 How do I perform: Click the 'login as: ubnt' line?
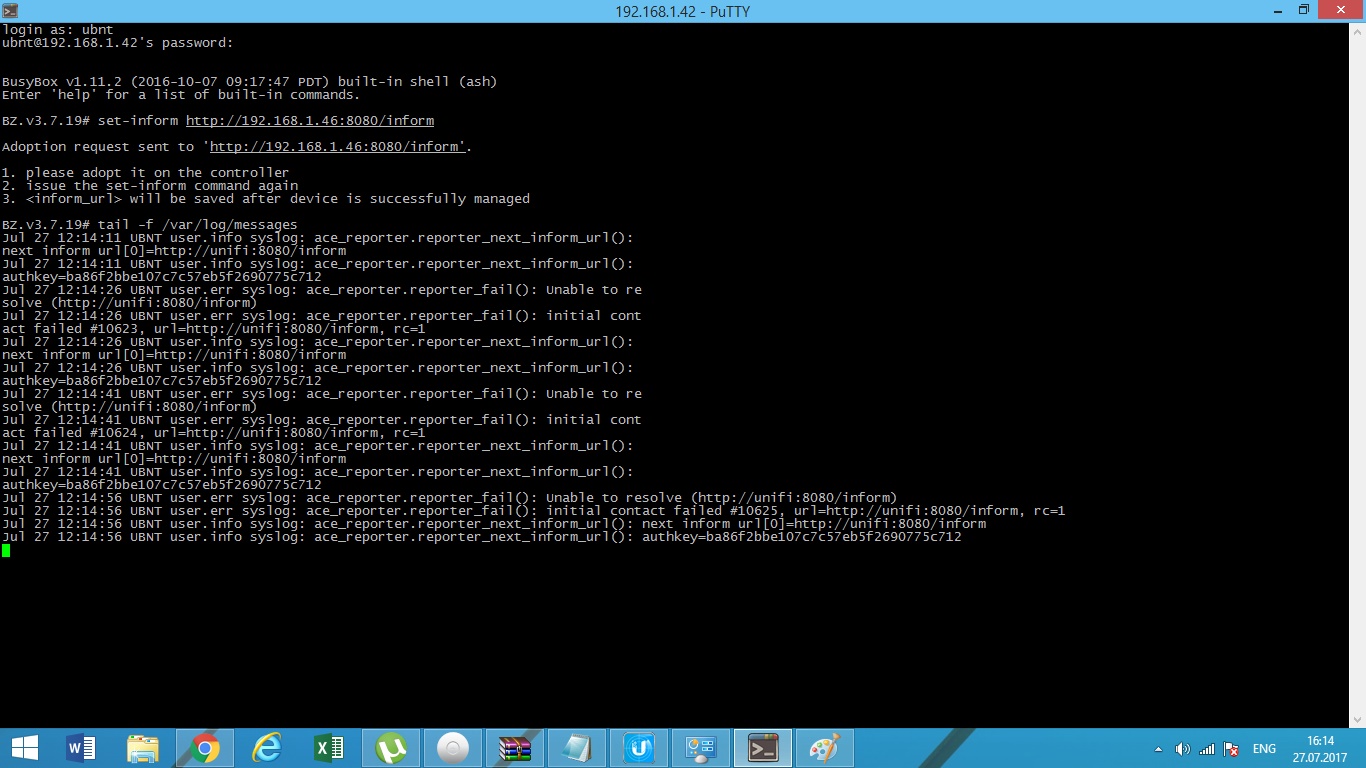coord(58,30)
